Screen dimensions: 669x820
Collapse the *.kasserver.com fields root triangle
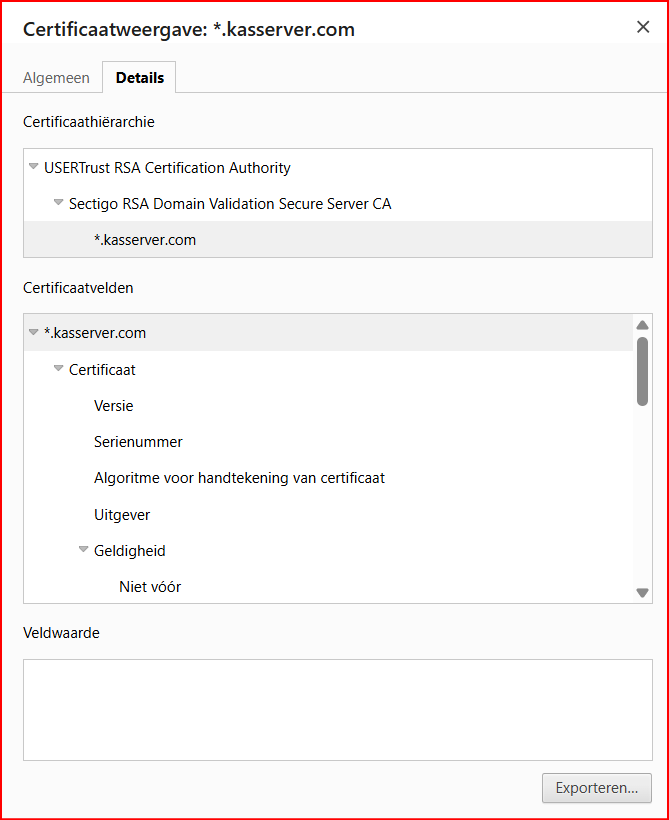click(34, 332)
